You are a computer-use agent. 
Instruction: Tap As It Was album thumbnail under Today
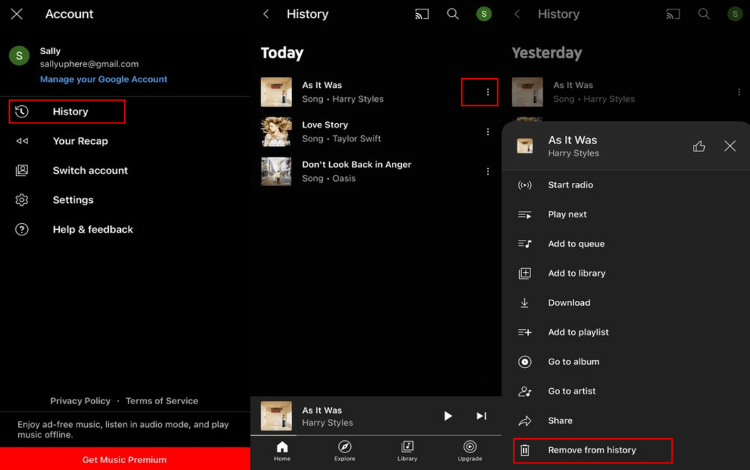(276, 92)
